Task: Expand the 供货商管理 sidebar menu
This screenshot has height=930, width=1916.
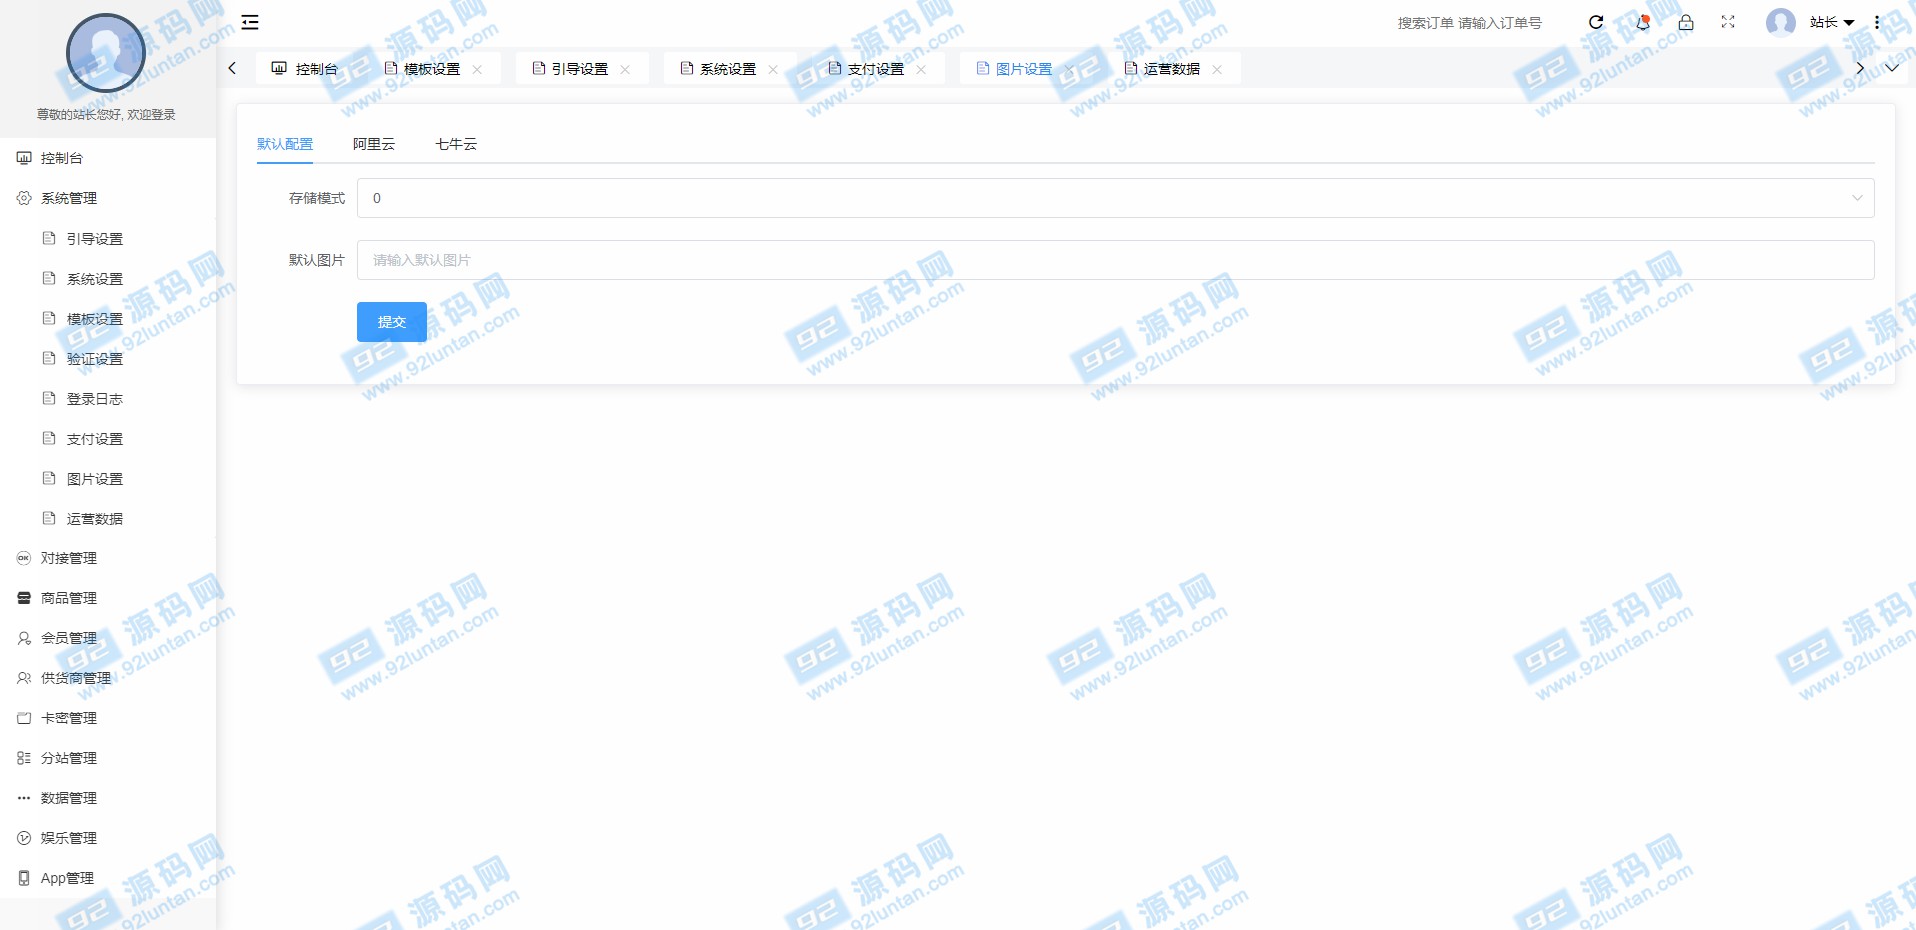Action: click(108, 678)
